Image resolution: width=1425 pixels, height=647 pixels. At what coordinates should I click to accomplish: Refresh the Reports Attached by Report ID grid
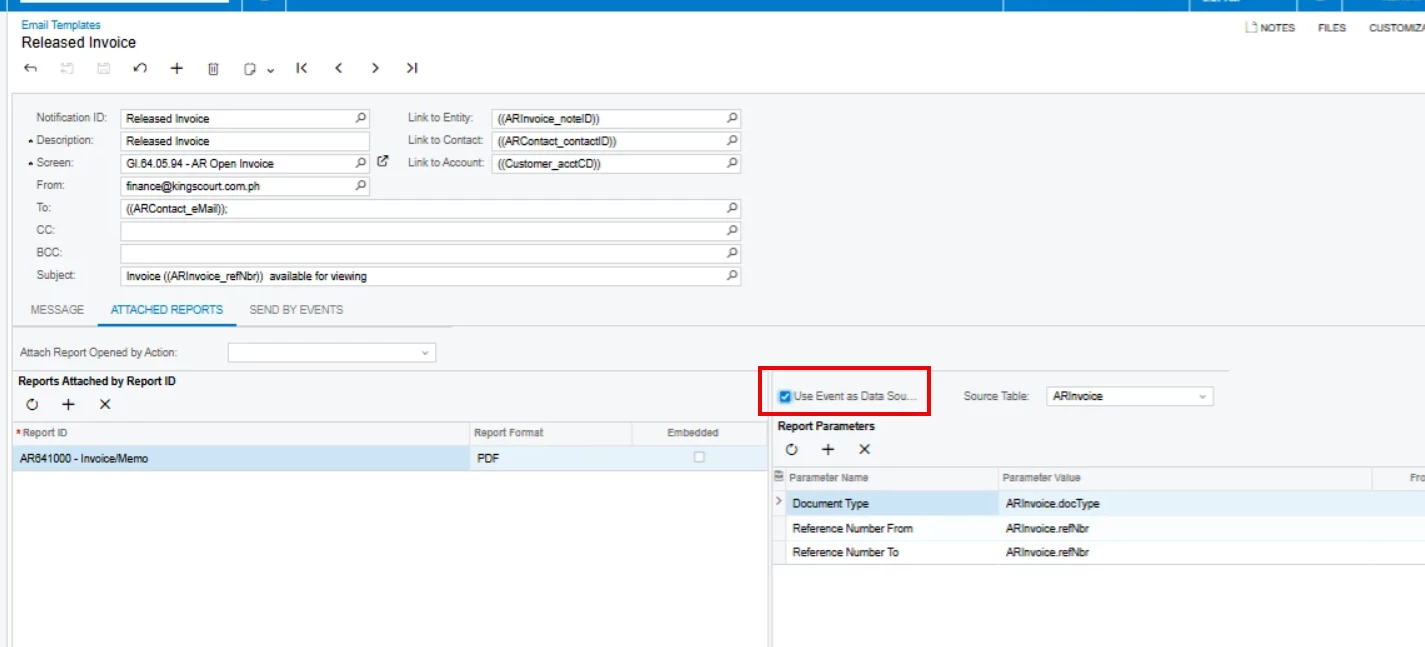[x=32, y=404]
